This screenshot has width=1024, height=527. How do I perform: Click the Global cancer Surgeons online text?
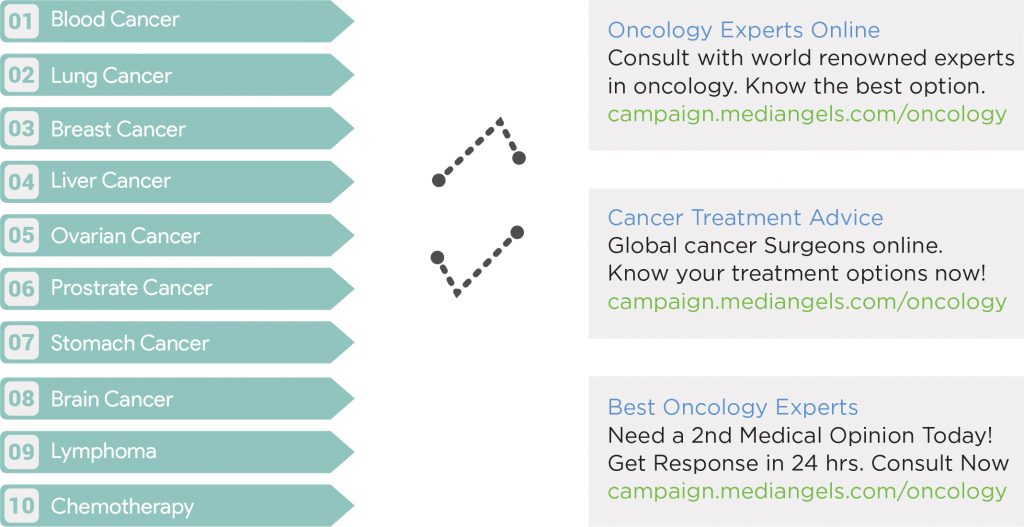pos(775,246)
